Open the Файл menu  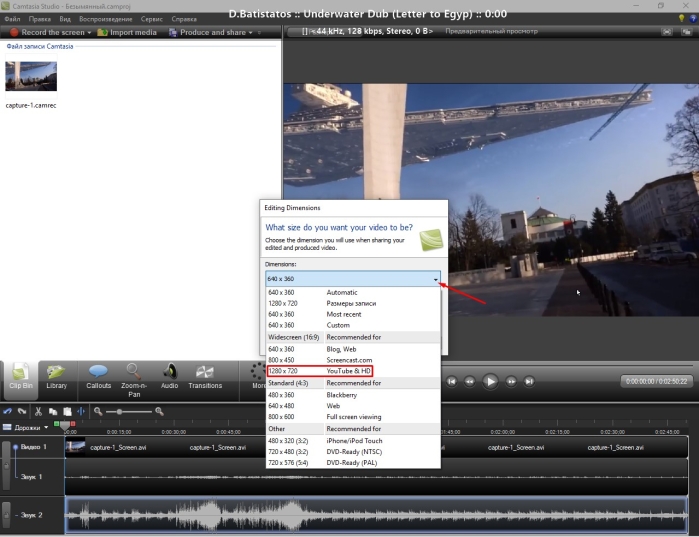coord(12,19)
